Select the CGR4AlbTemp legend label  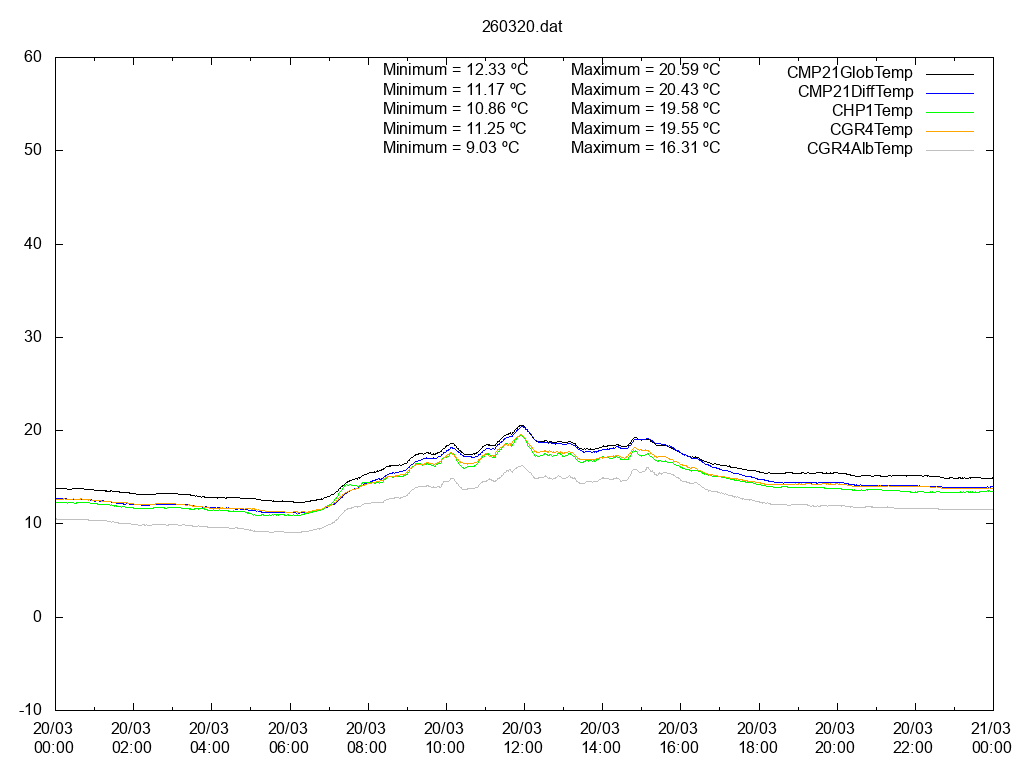[x=859, y=149]
